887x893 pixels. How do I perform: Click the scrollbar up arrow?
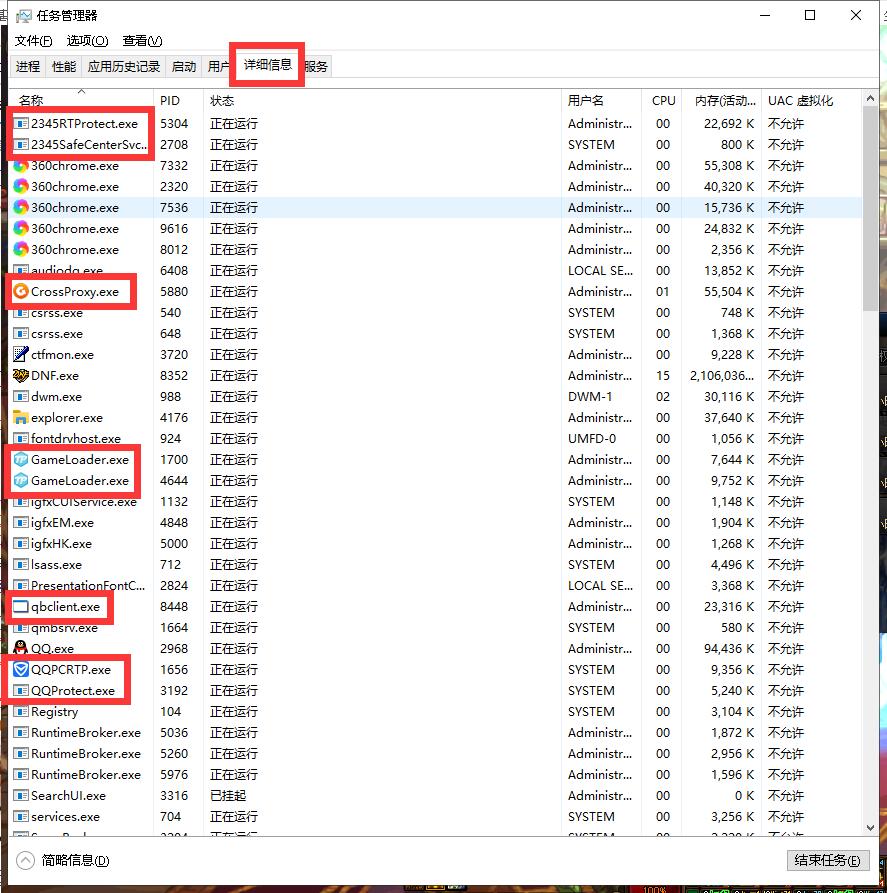(x=870, y=99)
